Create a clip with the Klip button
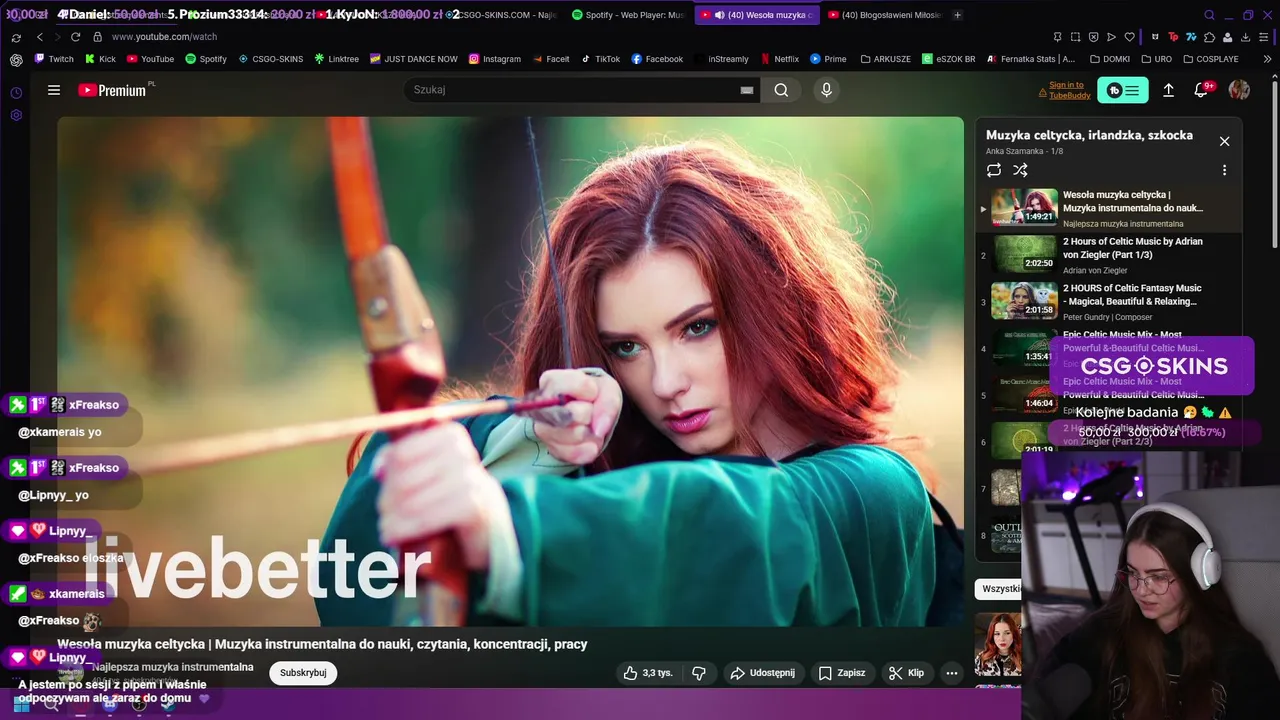The image size is (1280, 720). pyautogui.click(x=906, y=673)
